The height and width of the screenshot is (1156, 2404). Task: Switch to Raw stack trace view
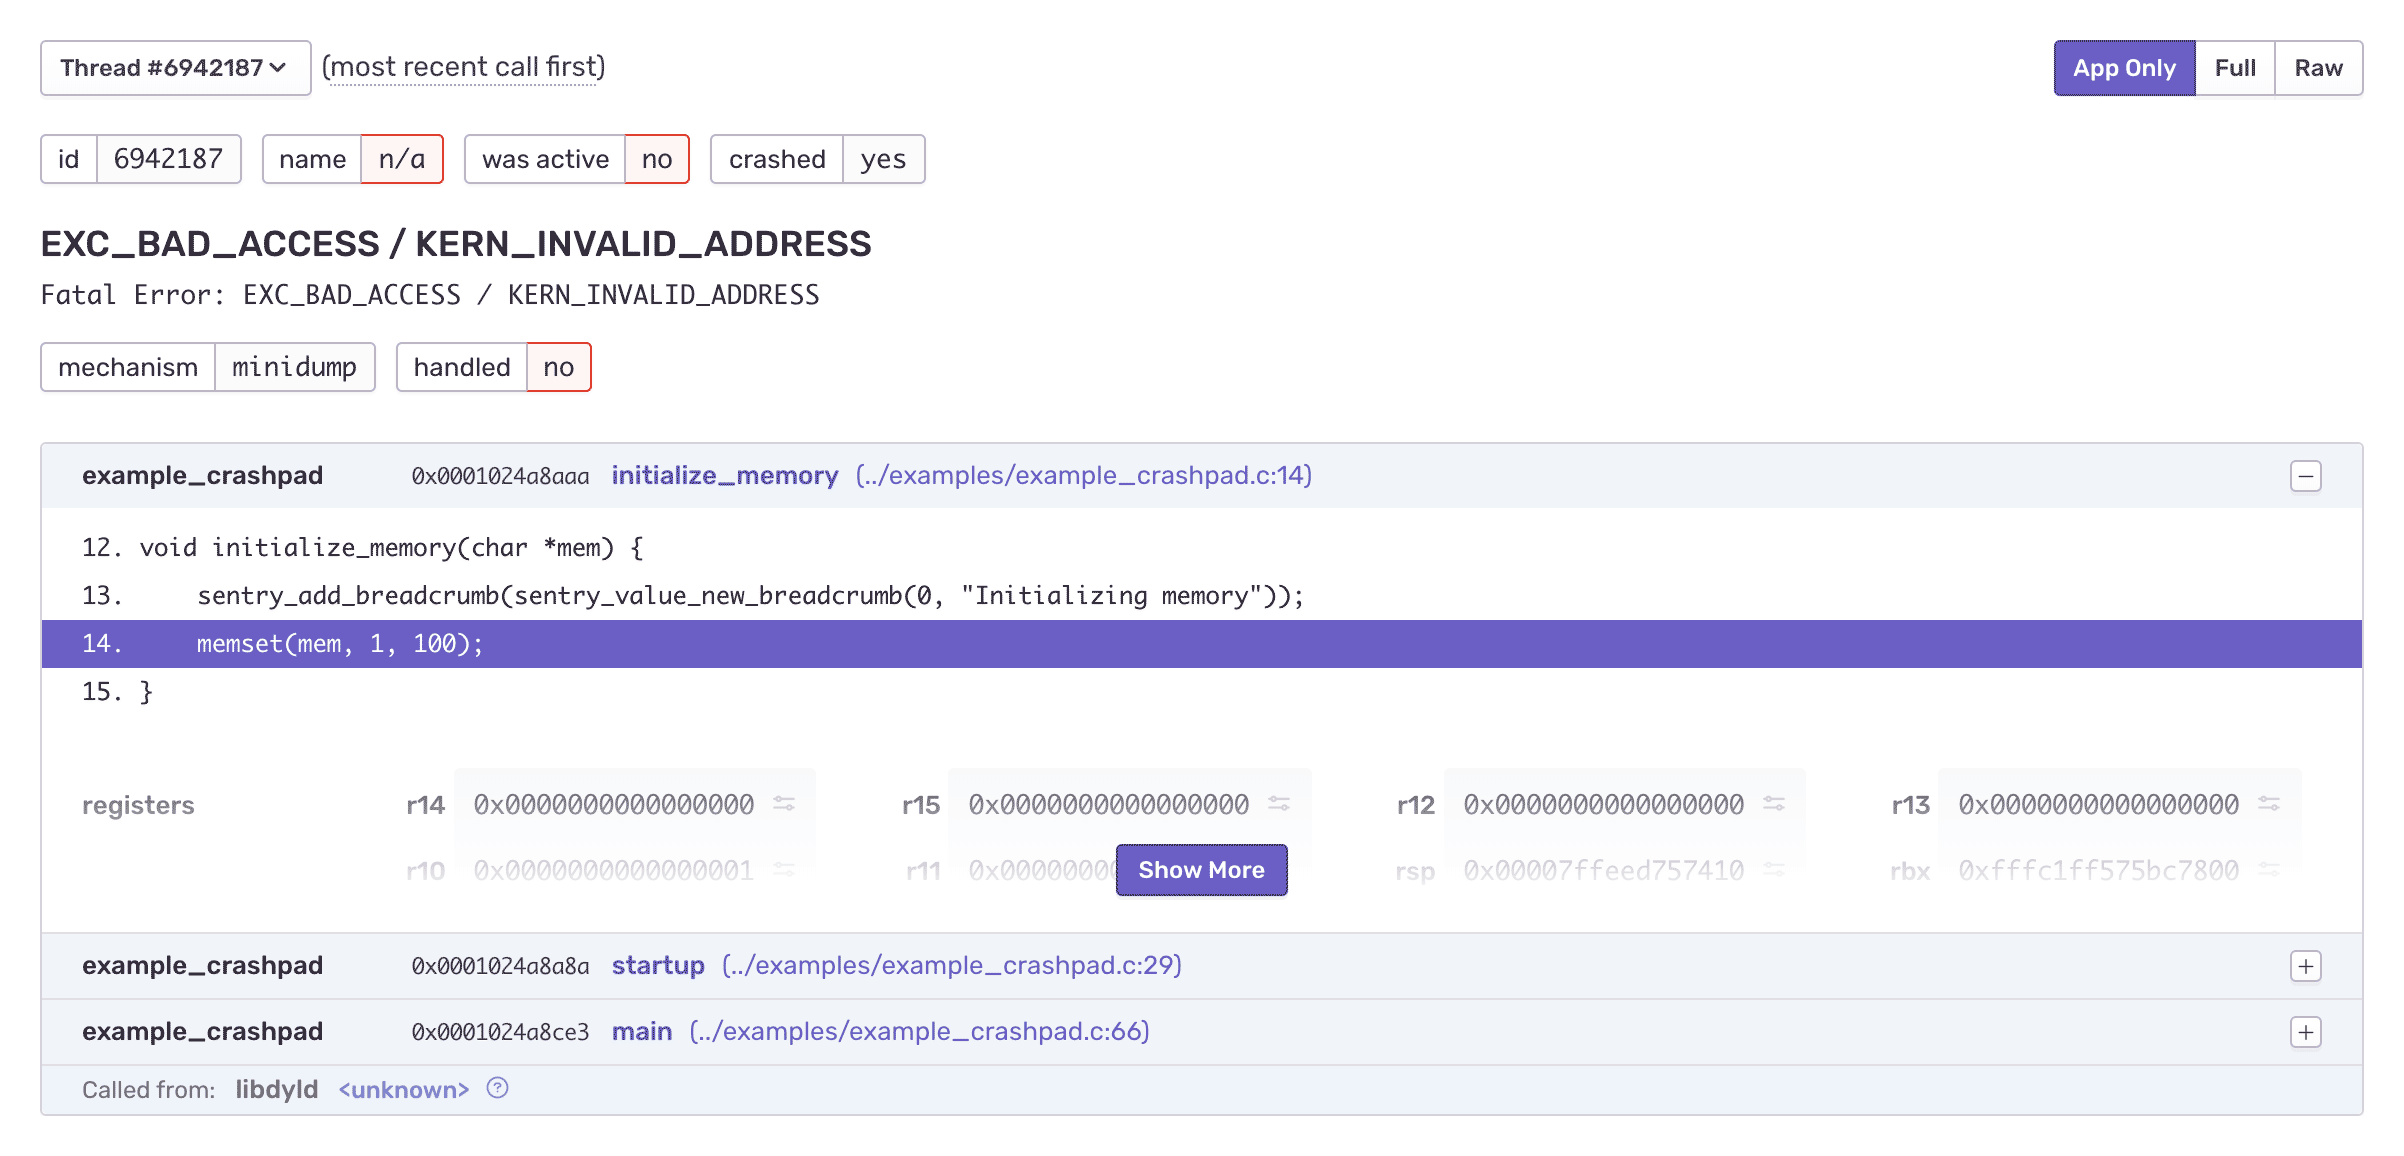click(x=2318, y=68)
